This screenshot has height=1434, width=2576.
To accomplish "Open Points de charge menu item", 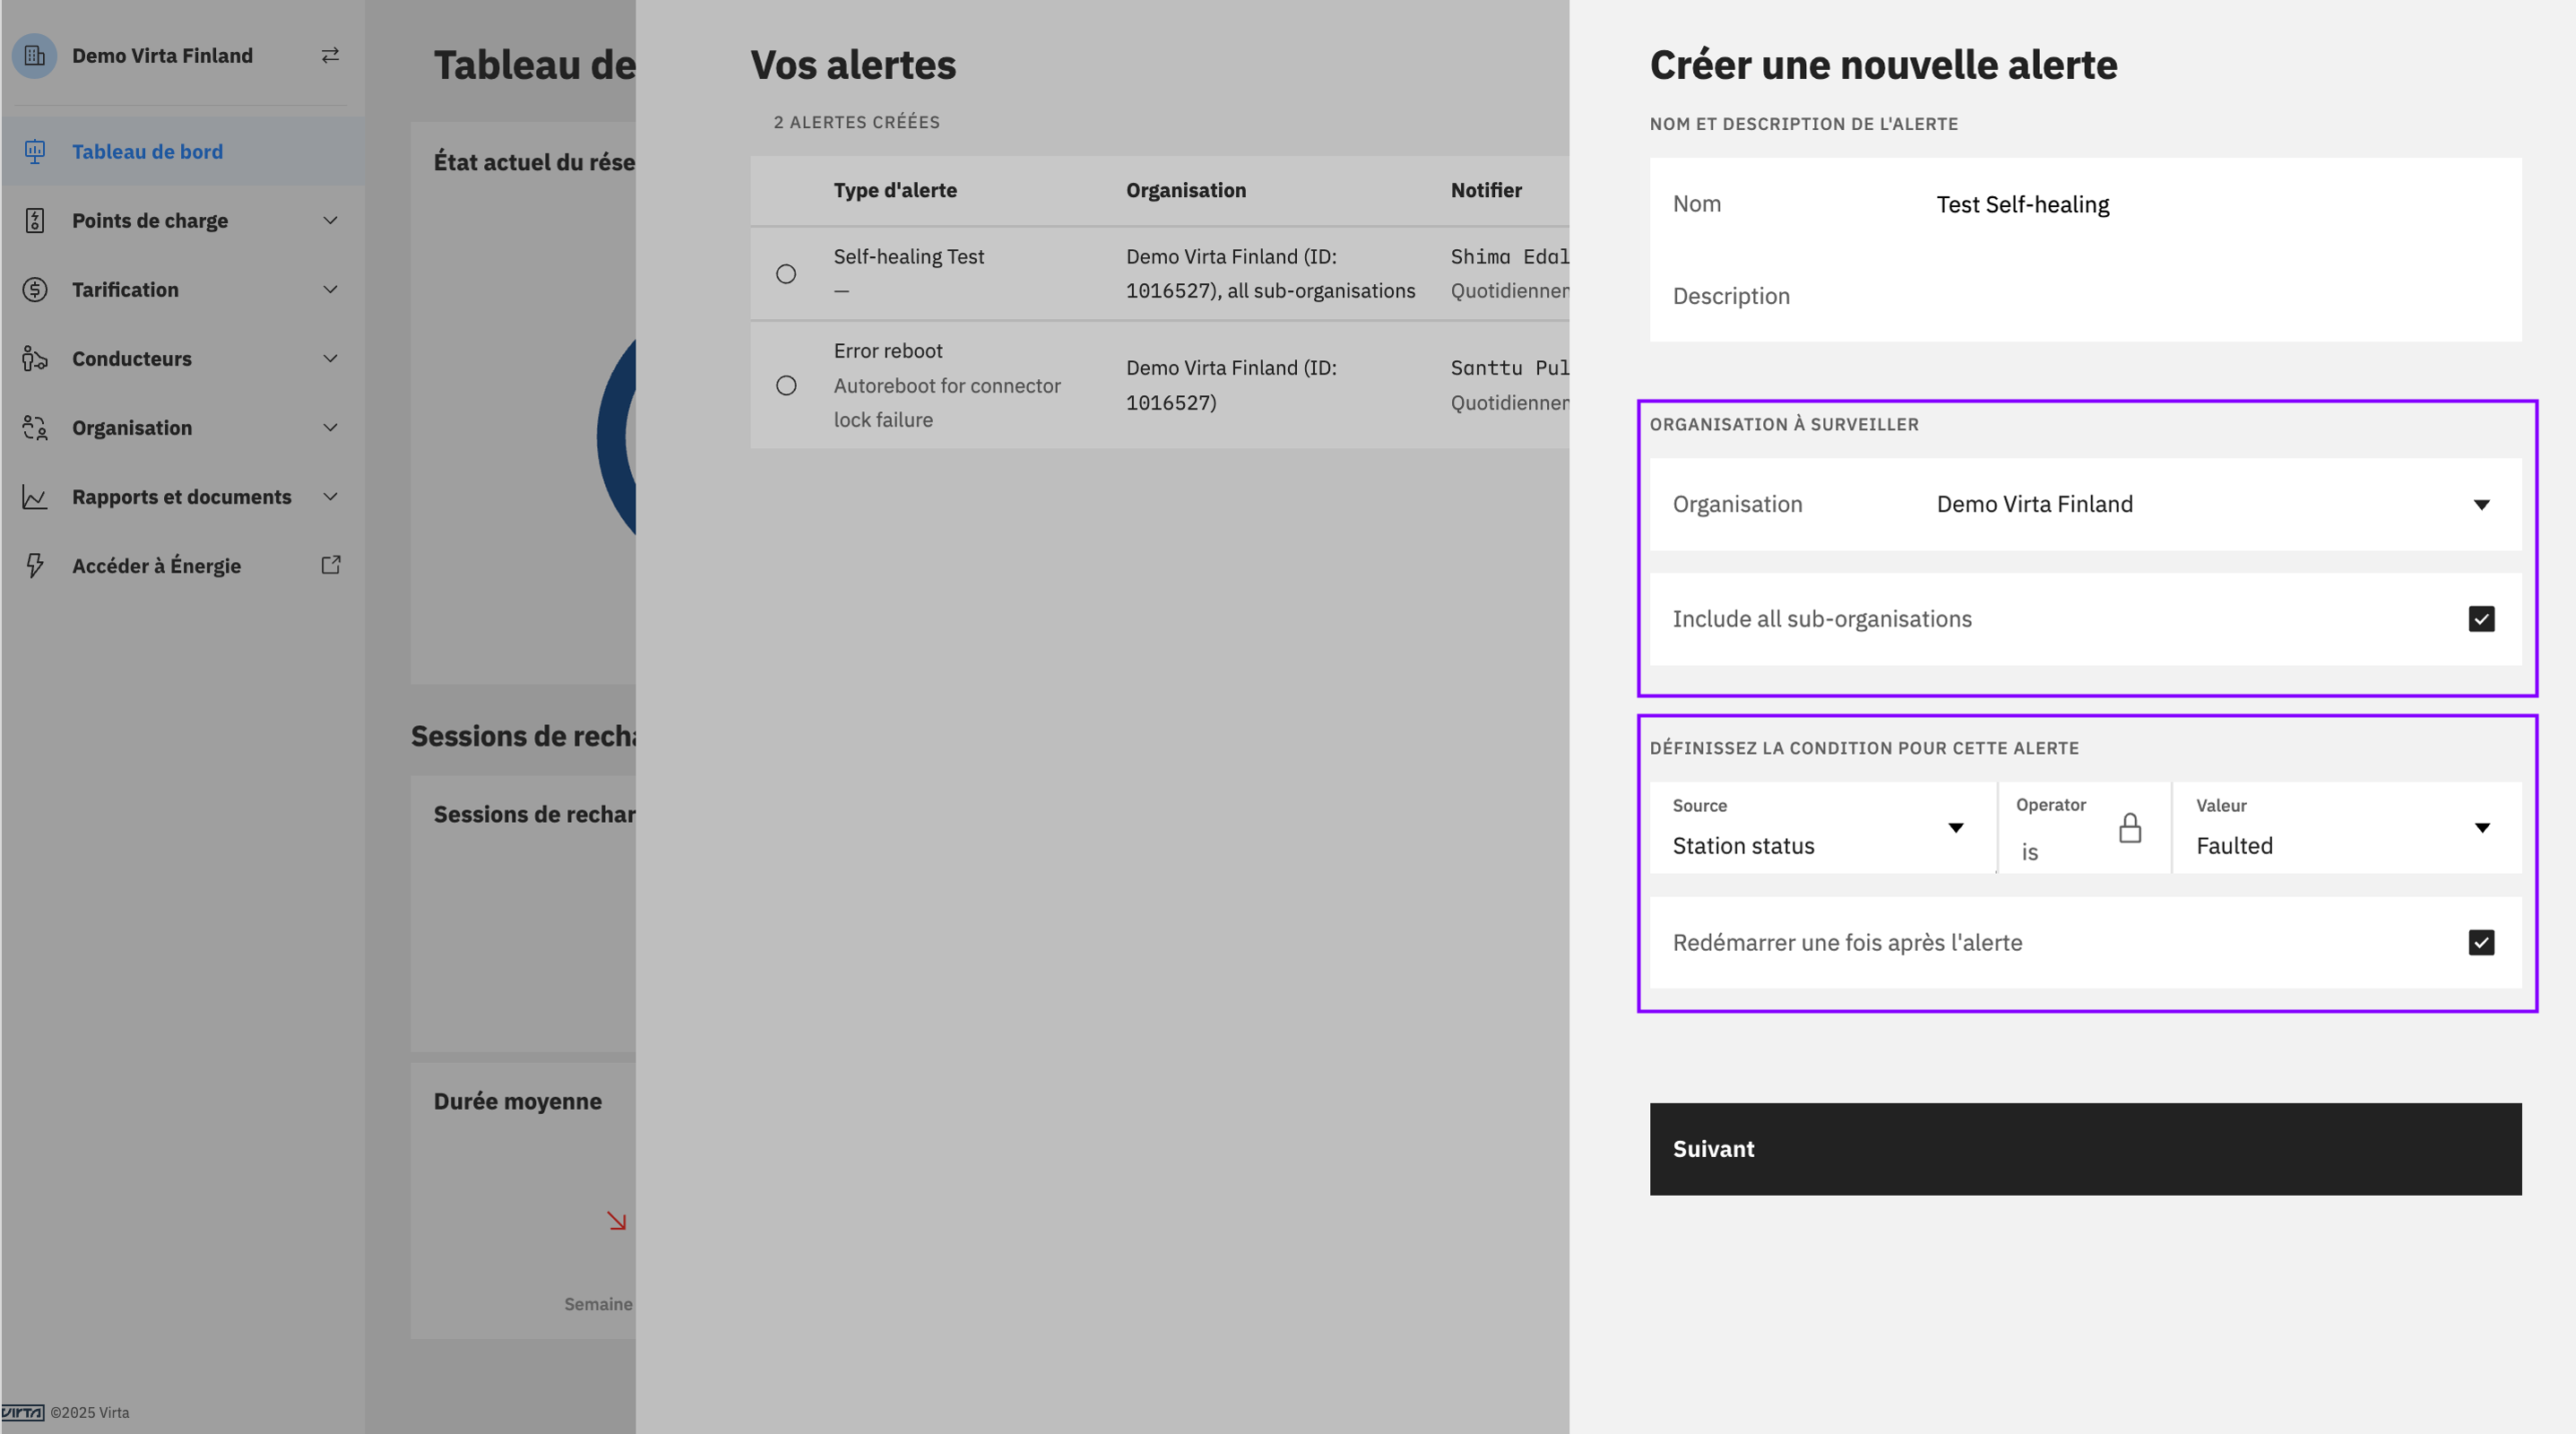I will click(183, 220).
